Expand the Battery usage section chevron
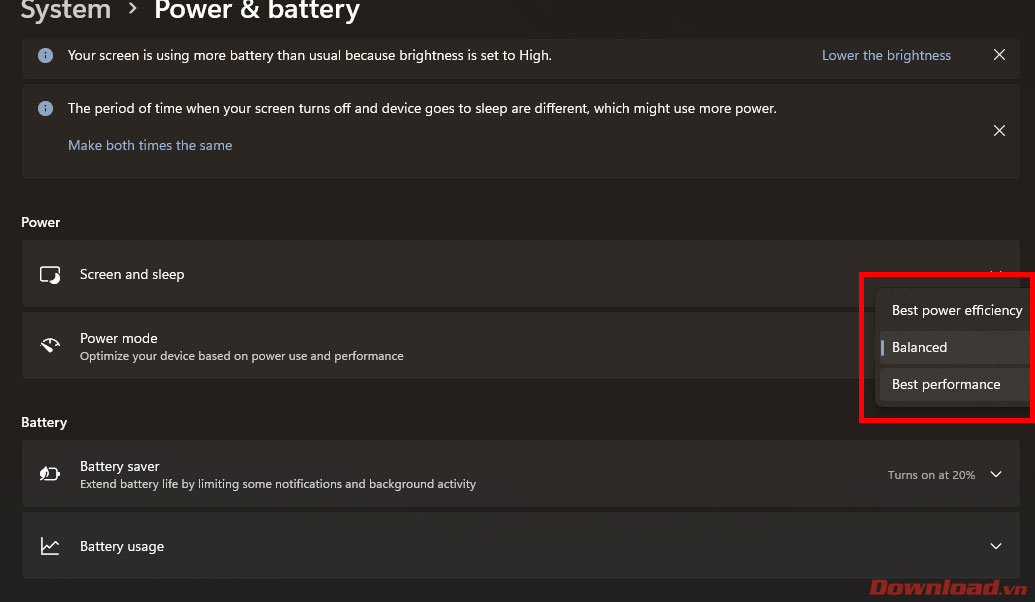Image resolution: width=1035 pixels, height=602 pixels. click(996, 546)
